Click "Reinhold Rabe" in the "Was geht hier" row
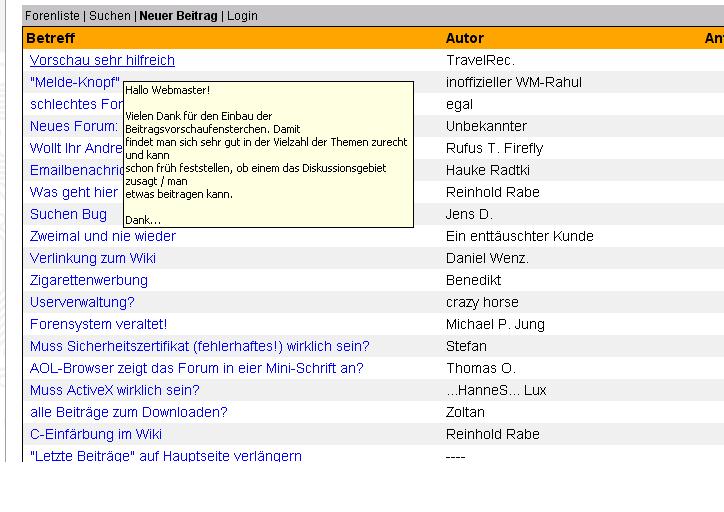 (x=493, y=192)
